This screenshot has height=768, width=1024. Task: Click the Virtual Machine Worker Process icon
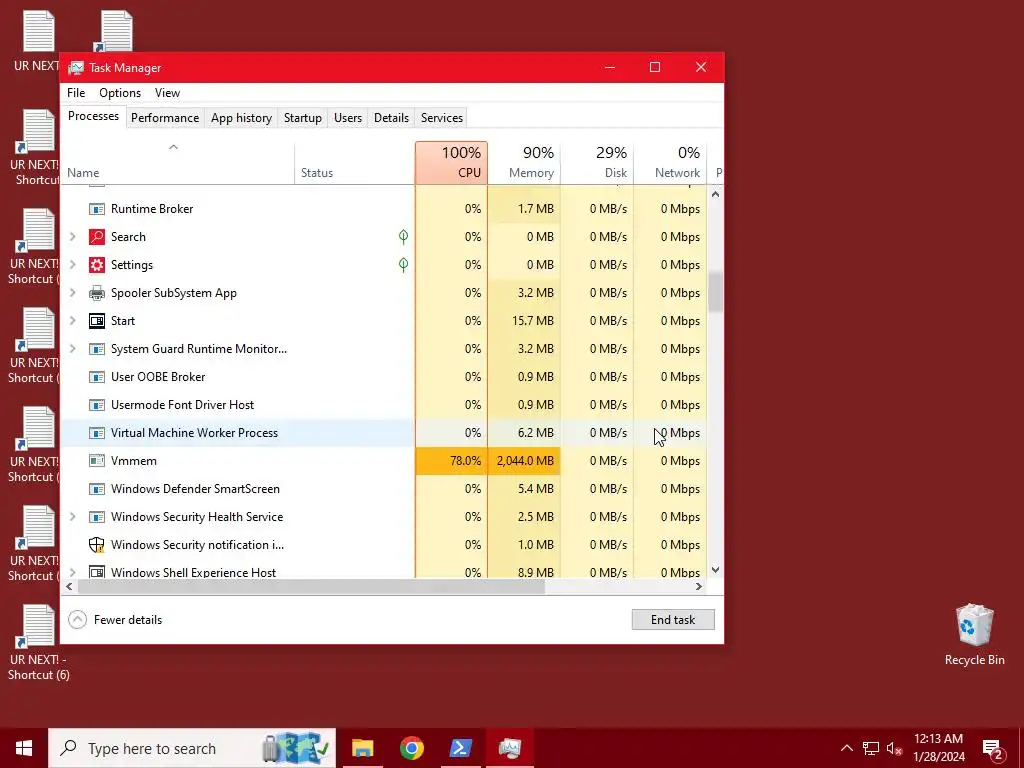pyautogui.click(x=97, y=433)
